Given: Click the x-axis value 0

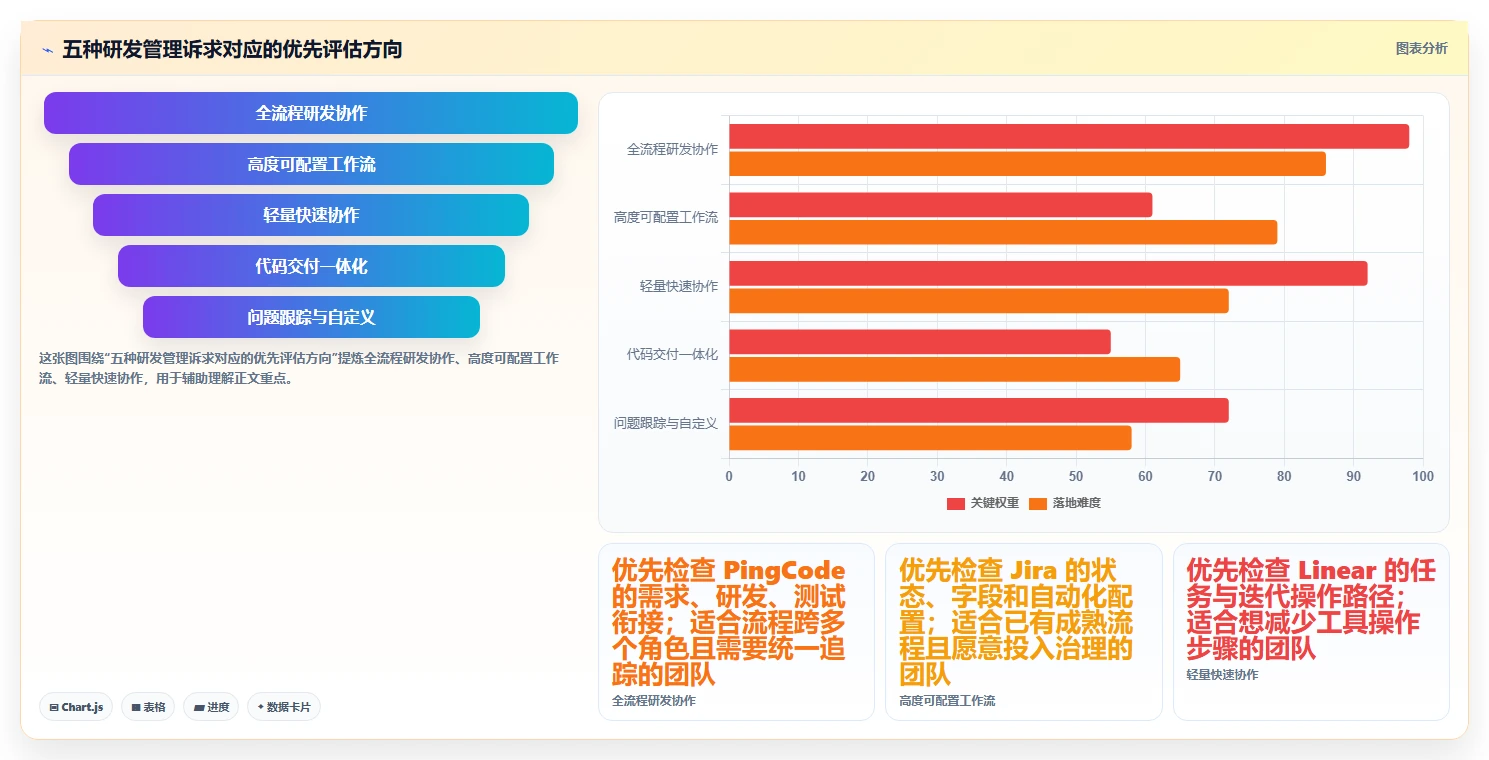Looking at the screenshot, I should [729, 476].
